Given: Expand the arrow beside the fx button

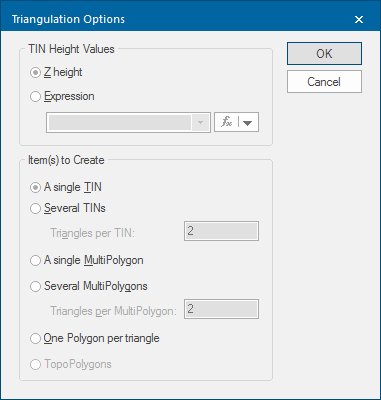Looking at the screenshot, I should (x=248, y=122).
